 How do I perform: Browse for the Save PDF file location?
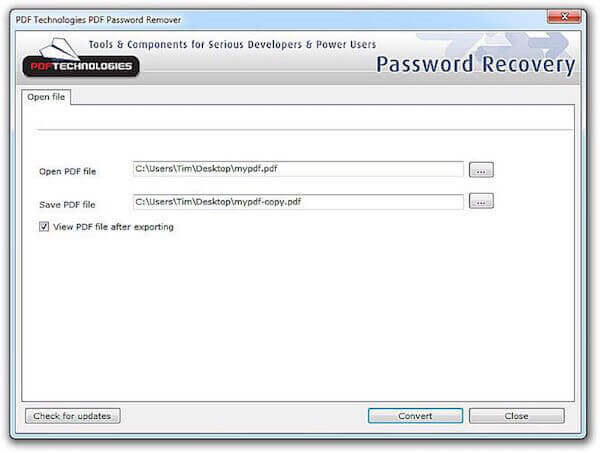[481, 201]
